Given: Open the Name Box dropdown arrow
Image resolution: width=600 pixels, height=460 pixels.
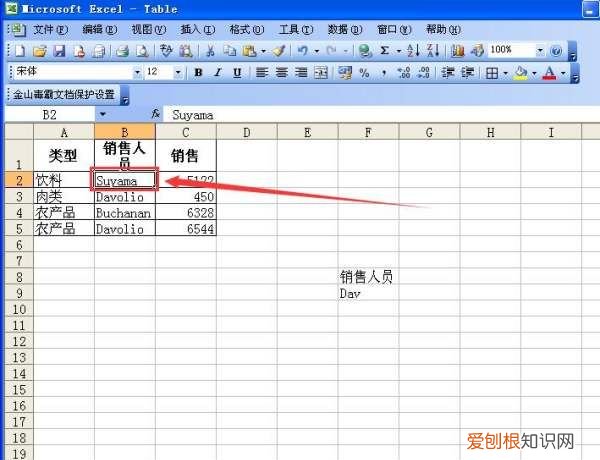Looking at the screenshot, I should [x=103, y=114].
